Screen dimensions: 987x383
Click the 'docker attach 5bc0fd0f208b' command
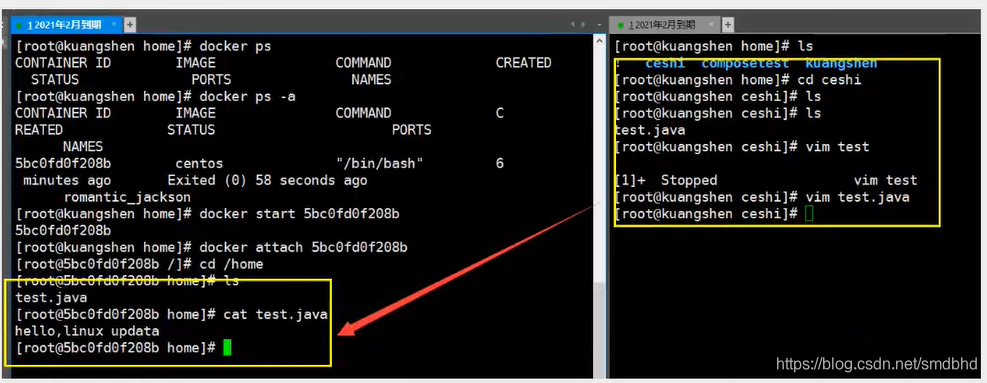click(303, 247)
